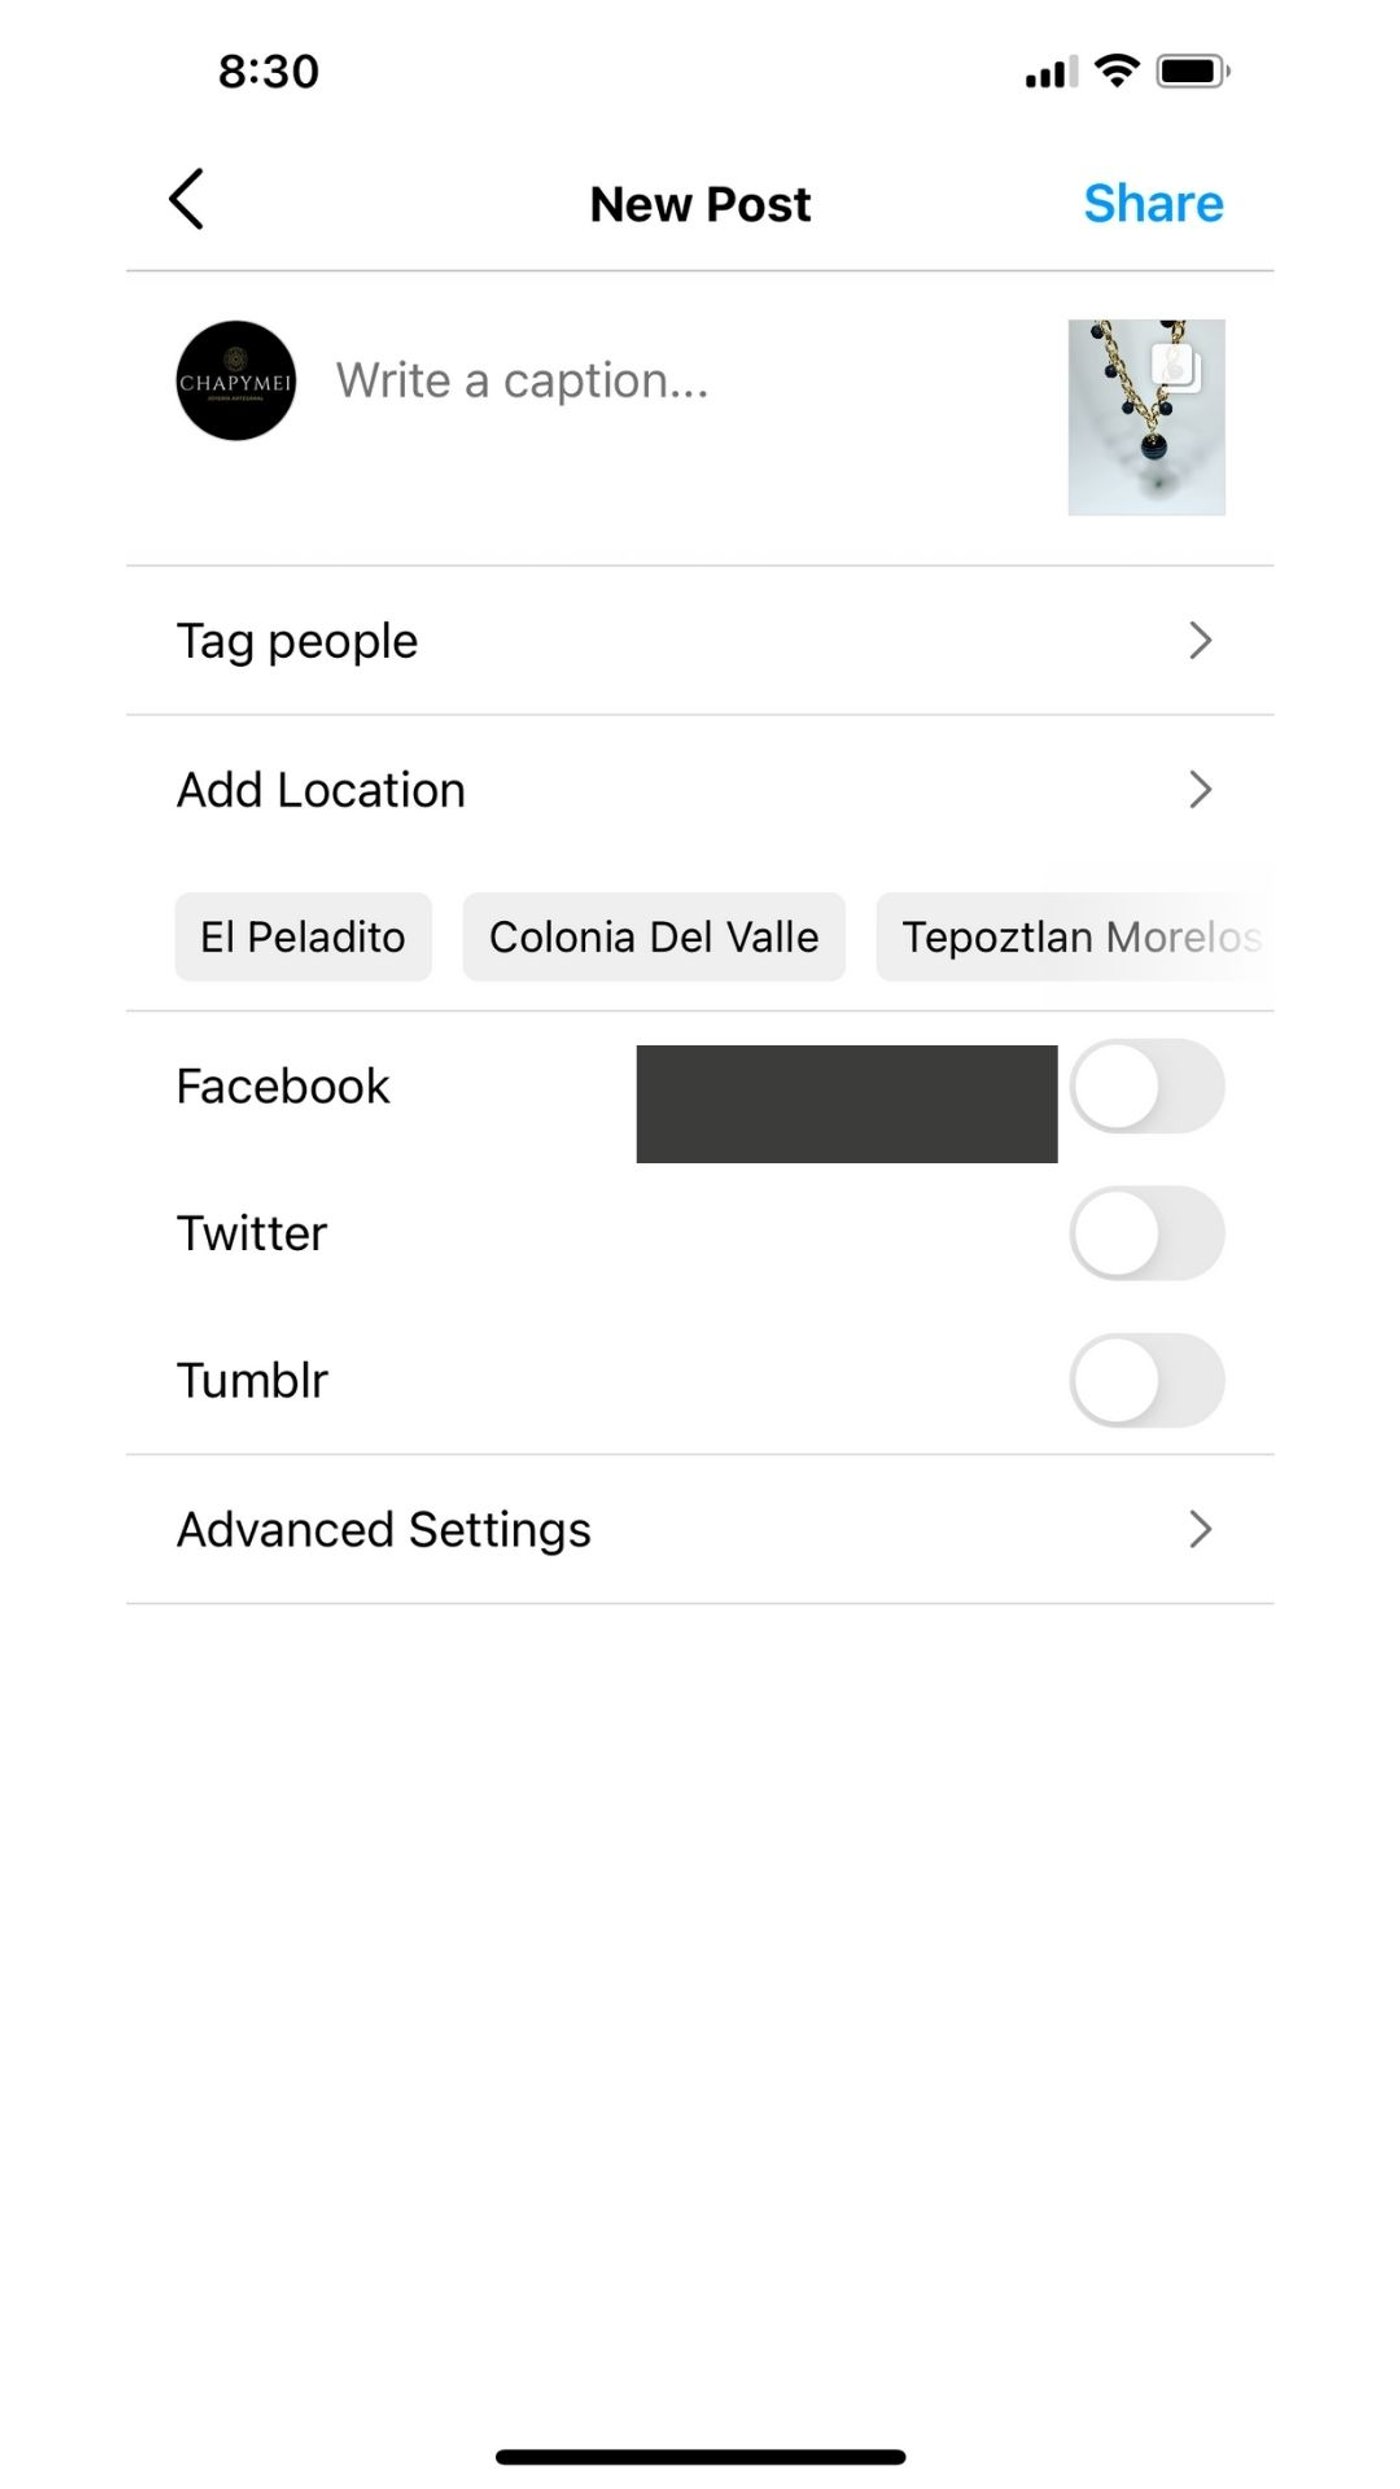The image size is (1400, 2489).
Task: Tap the back arrow to return
Action: (x=187, y=200)
